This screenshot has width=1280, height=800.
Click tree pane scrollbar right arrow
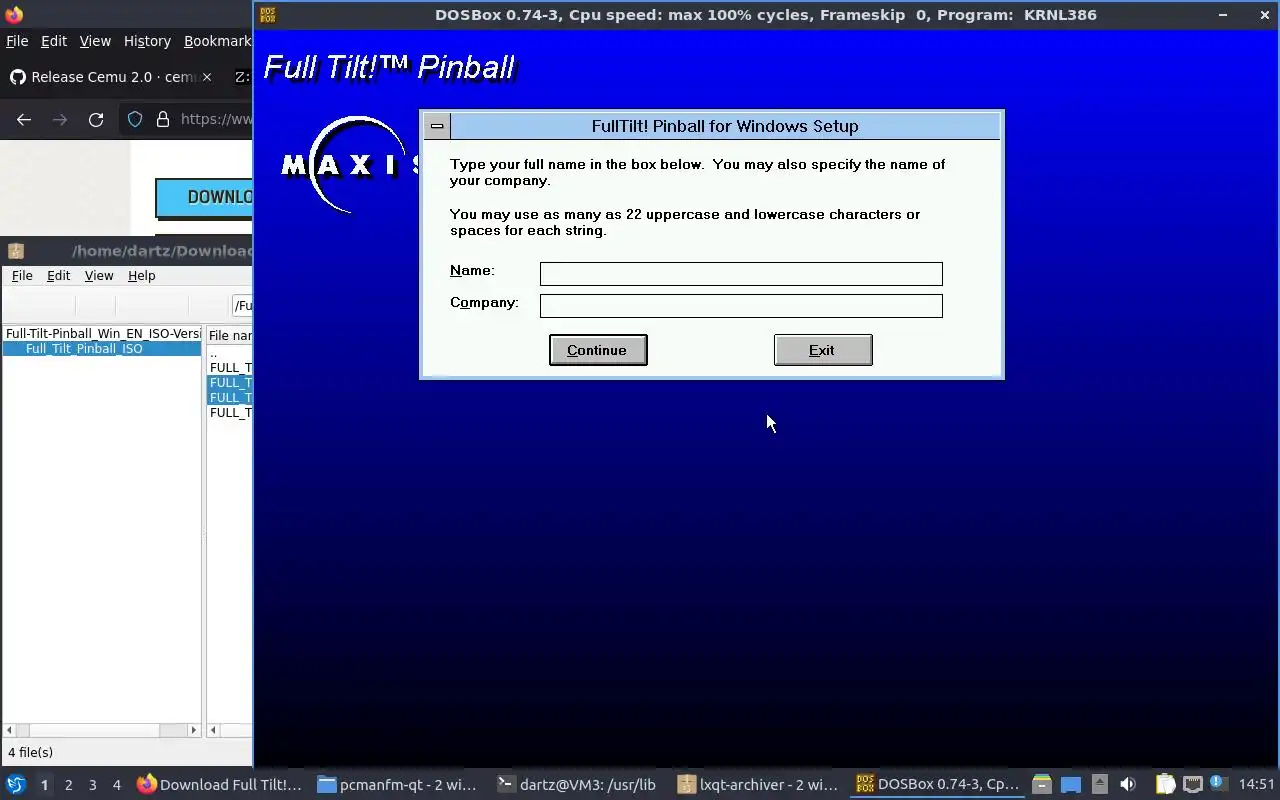194,730
